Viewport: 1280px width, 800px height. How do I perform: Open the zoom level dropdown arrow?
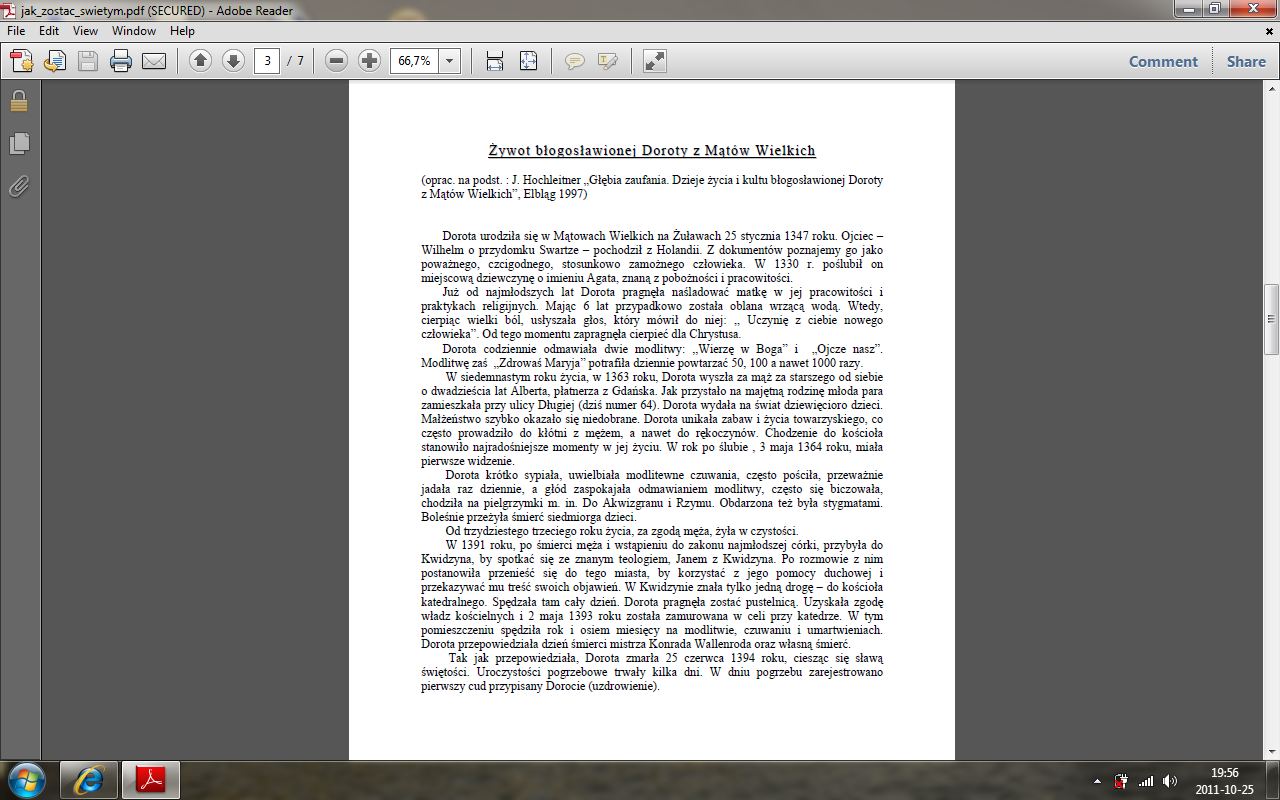click(x=450, y=61)
